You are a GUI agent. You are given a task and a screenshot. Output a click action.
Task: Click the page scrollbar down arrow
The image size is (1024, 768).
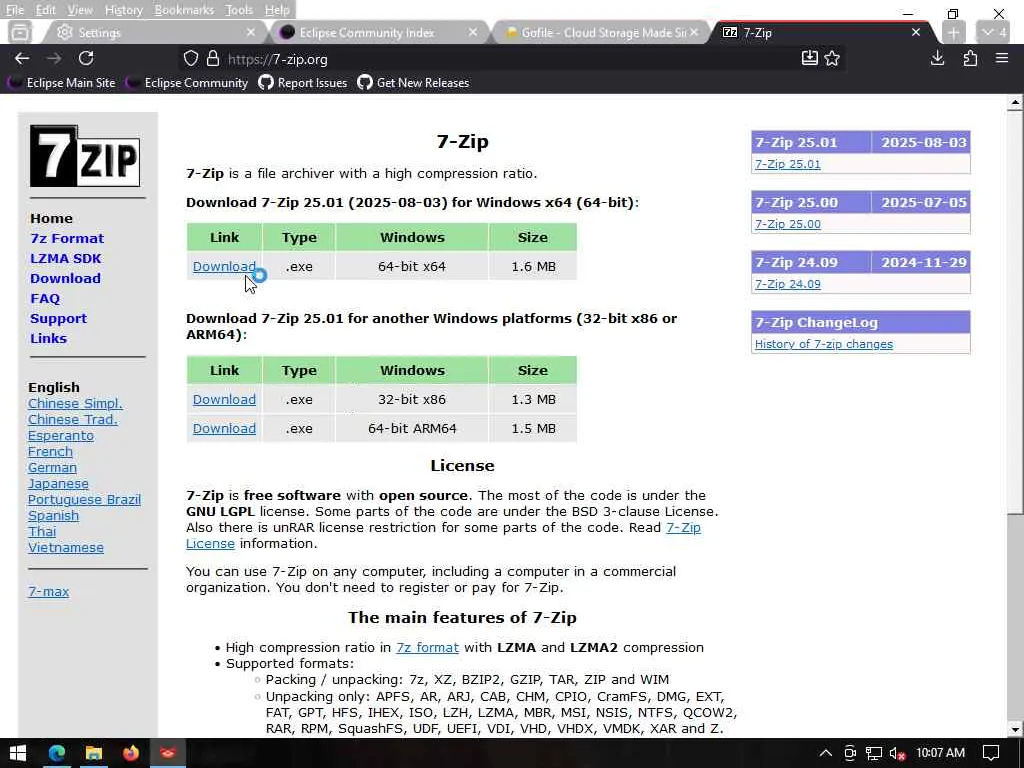point(1015,729)
